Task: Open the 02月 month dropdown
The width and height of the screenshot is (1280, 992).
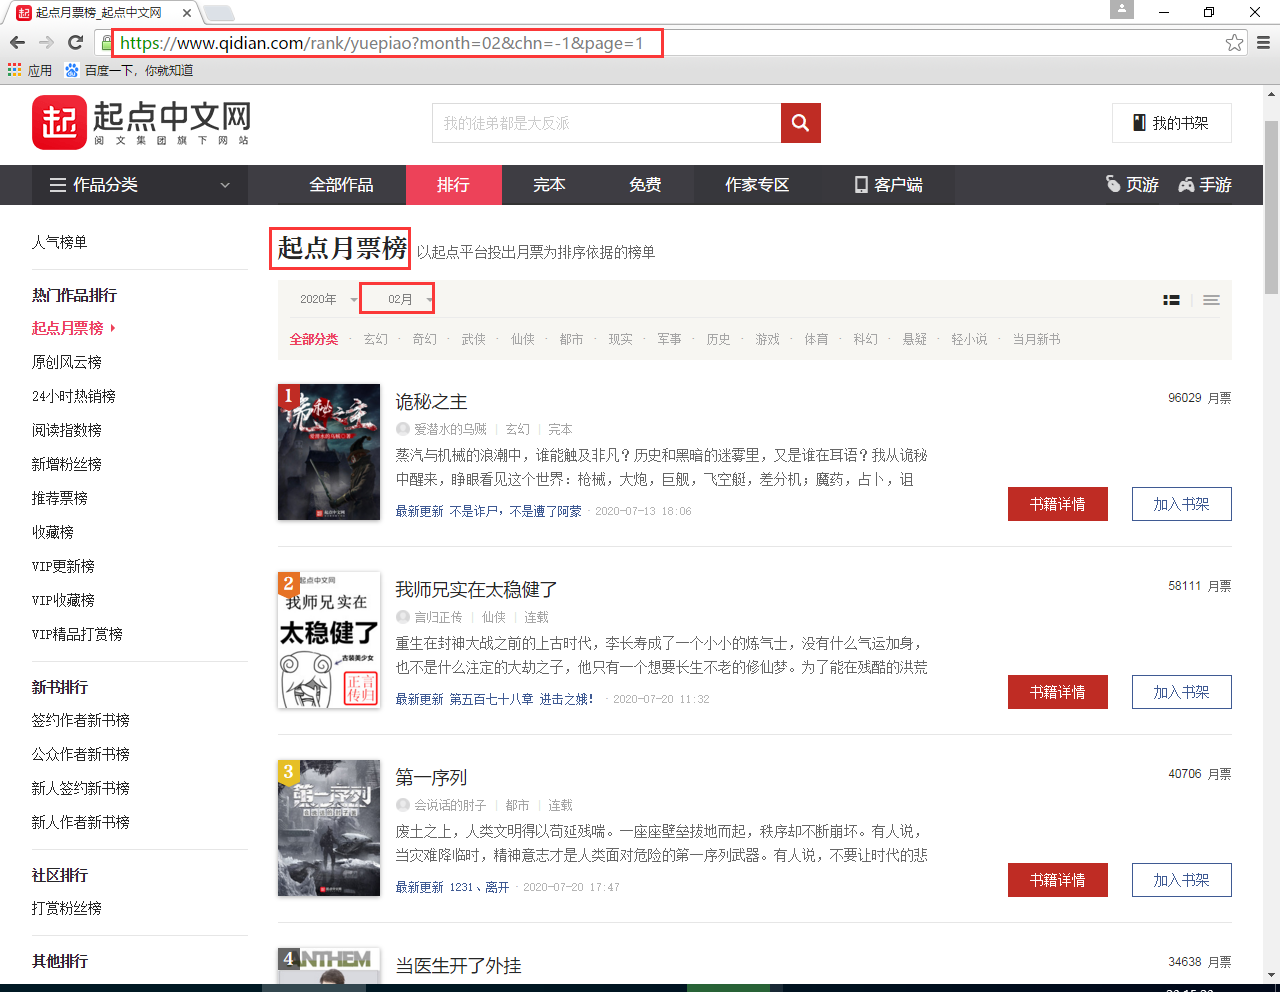Action: (397, 299)
